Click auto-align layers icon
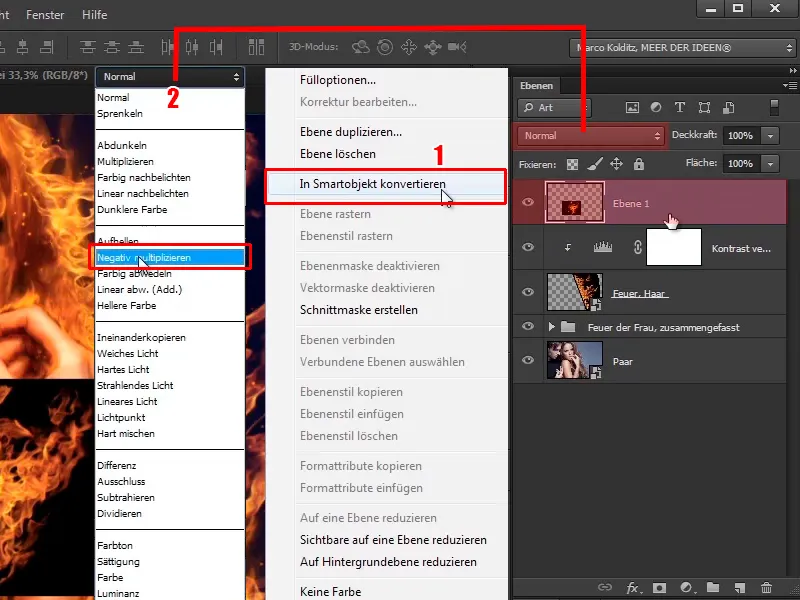 pos(256,47)
